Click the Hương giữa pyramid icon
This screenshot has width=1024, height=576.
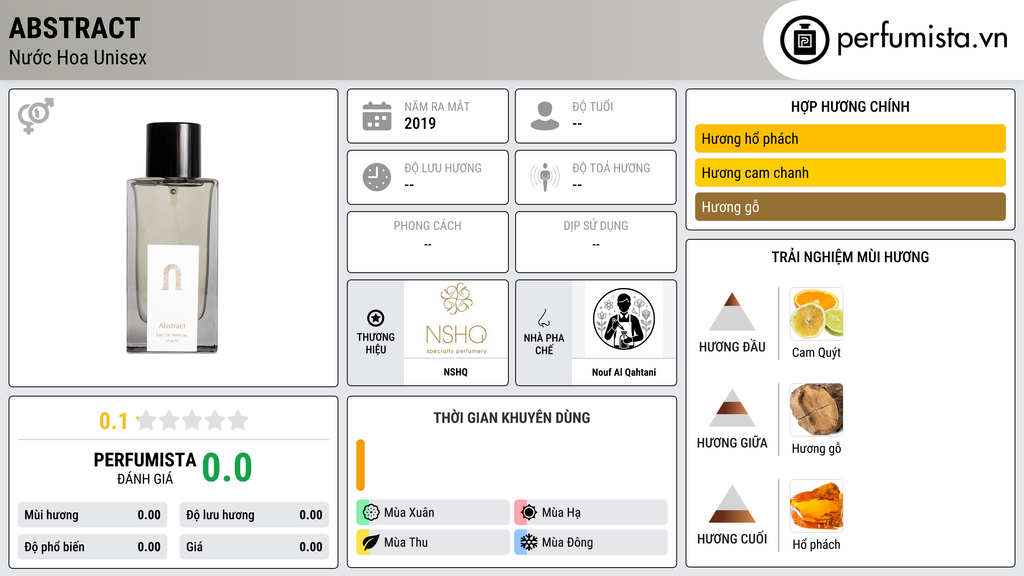point(732,408)
